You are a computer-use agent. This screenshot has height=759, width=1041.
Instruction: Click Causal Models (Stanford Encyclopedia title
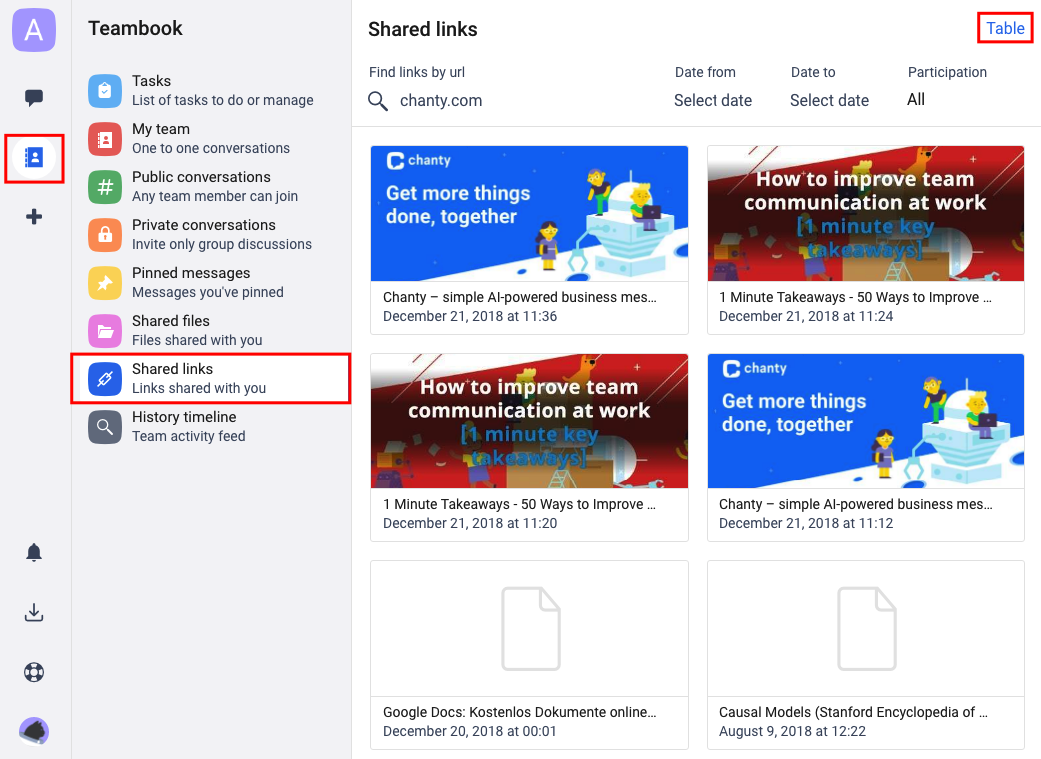click(x=853, y=713)
